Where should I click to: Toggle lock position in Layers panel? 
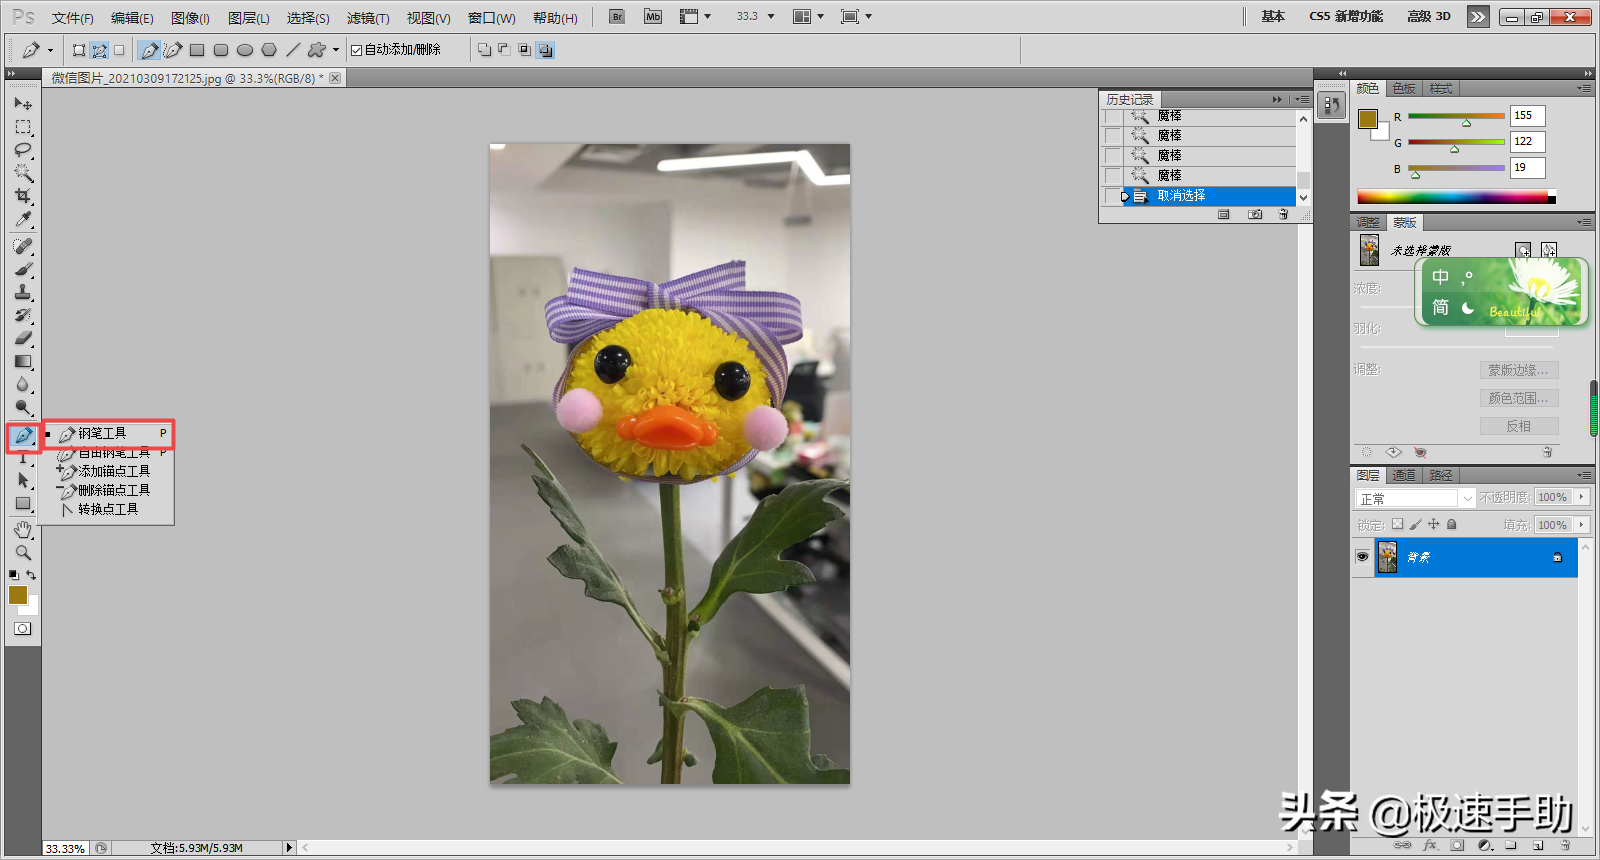coord(1433,524)
